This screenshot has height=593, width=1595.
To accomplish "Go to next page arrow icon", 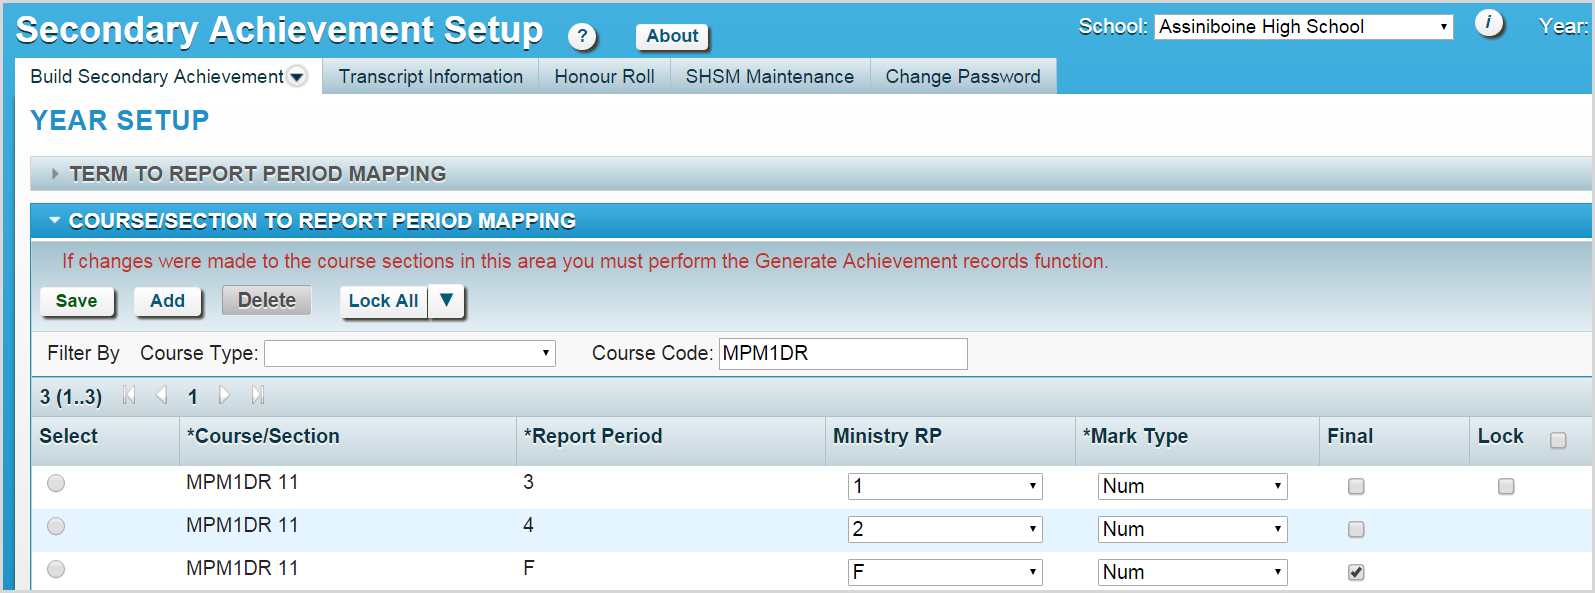I will 224,396.
